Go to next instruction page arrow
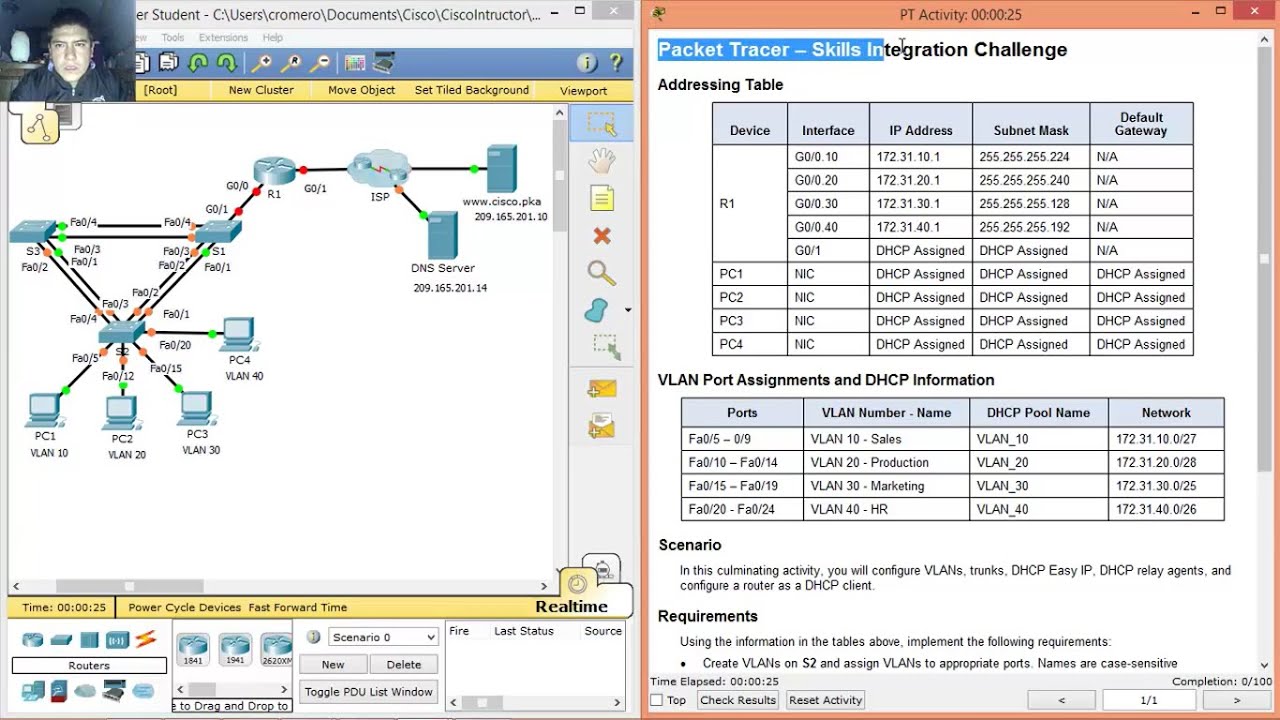This screenshot has height=720, width=1280. click(1237, 700)
